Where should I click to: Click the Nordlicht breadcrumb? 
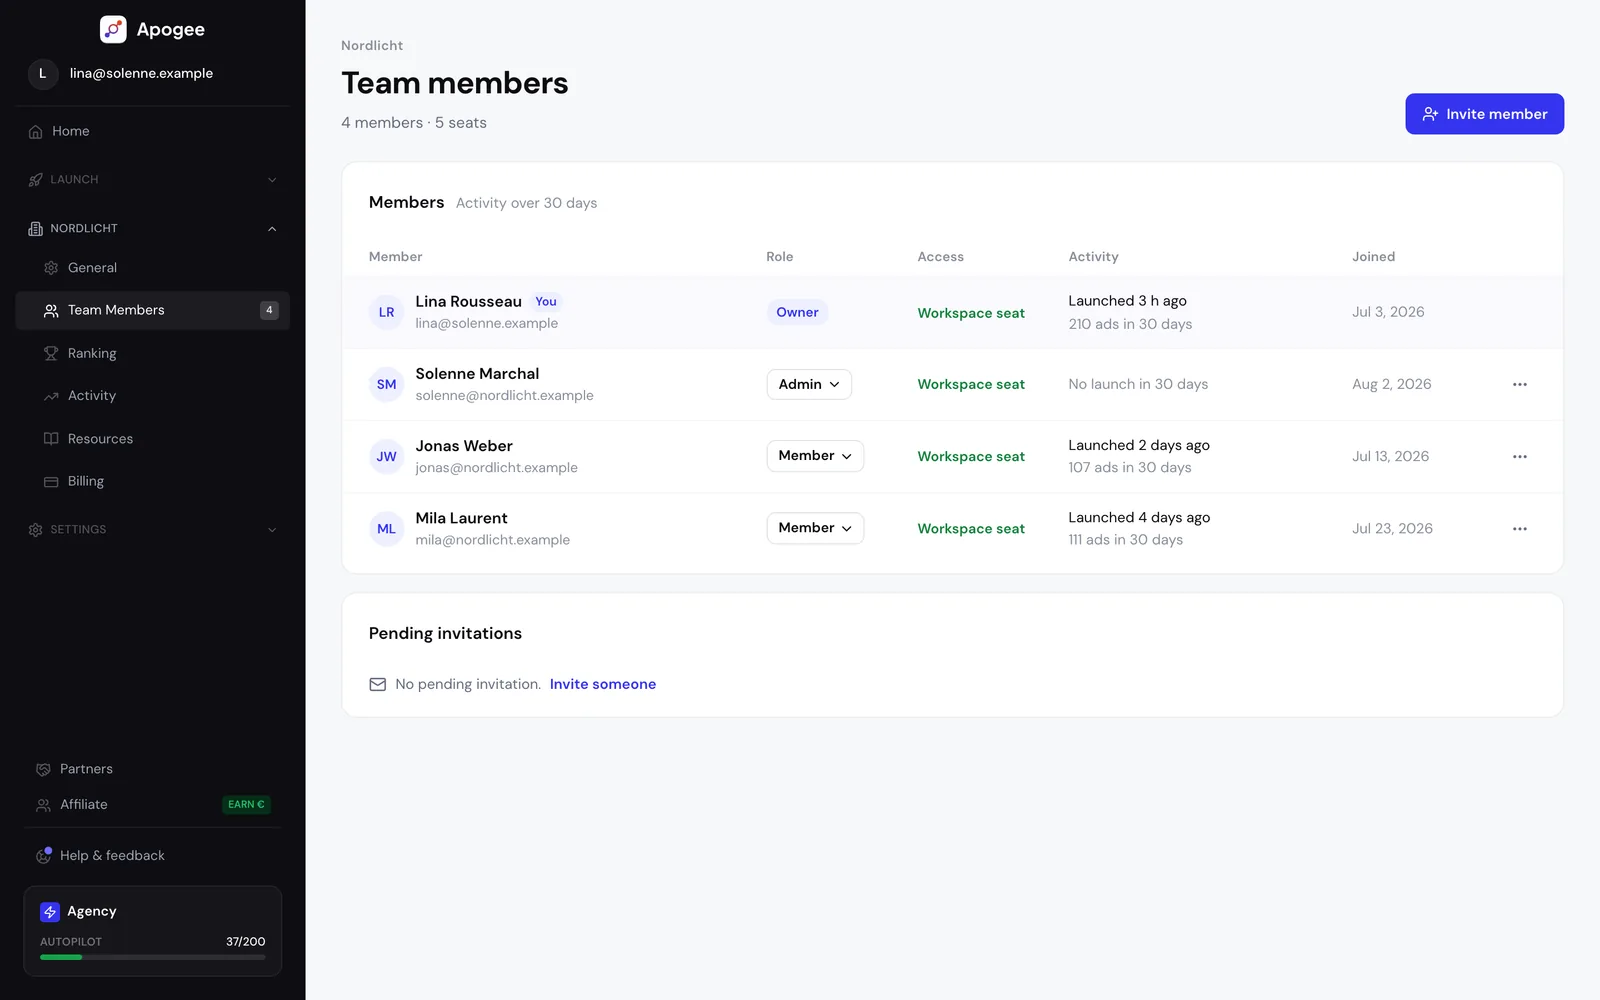point(372,46)
